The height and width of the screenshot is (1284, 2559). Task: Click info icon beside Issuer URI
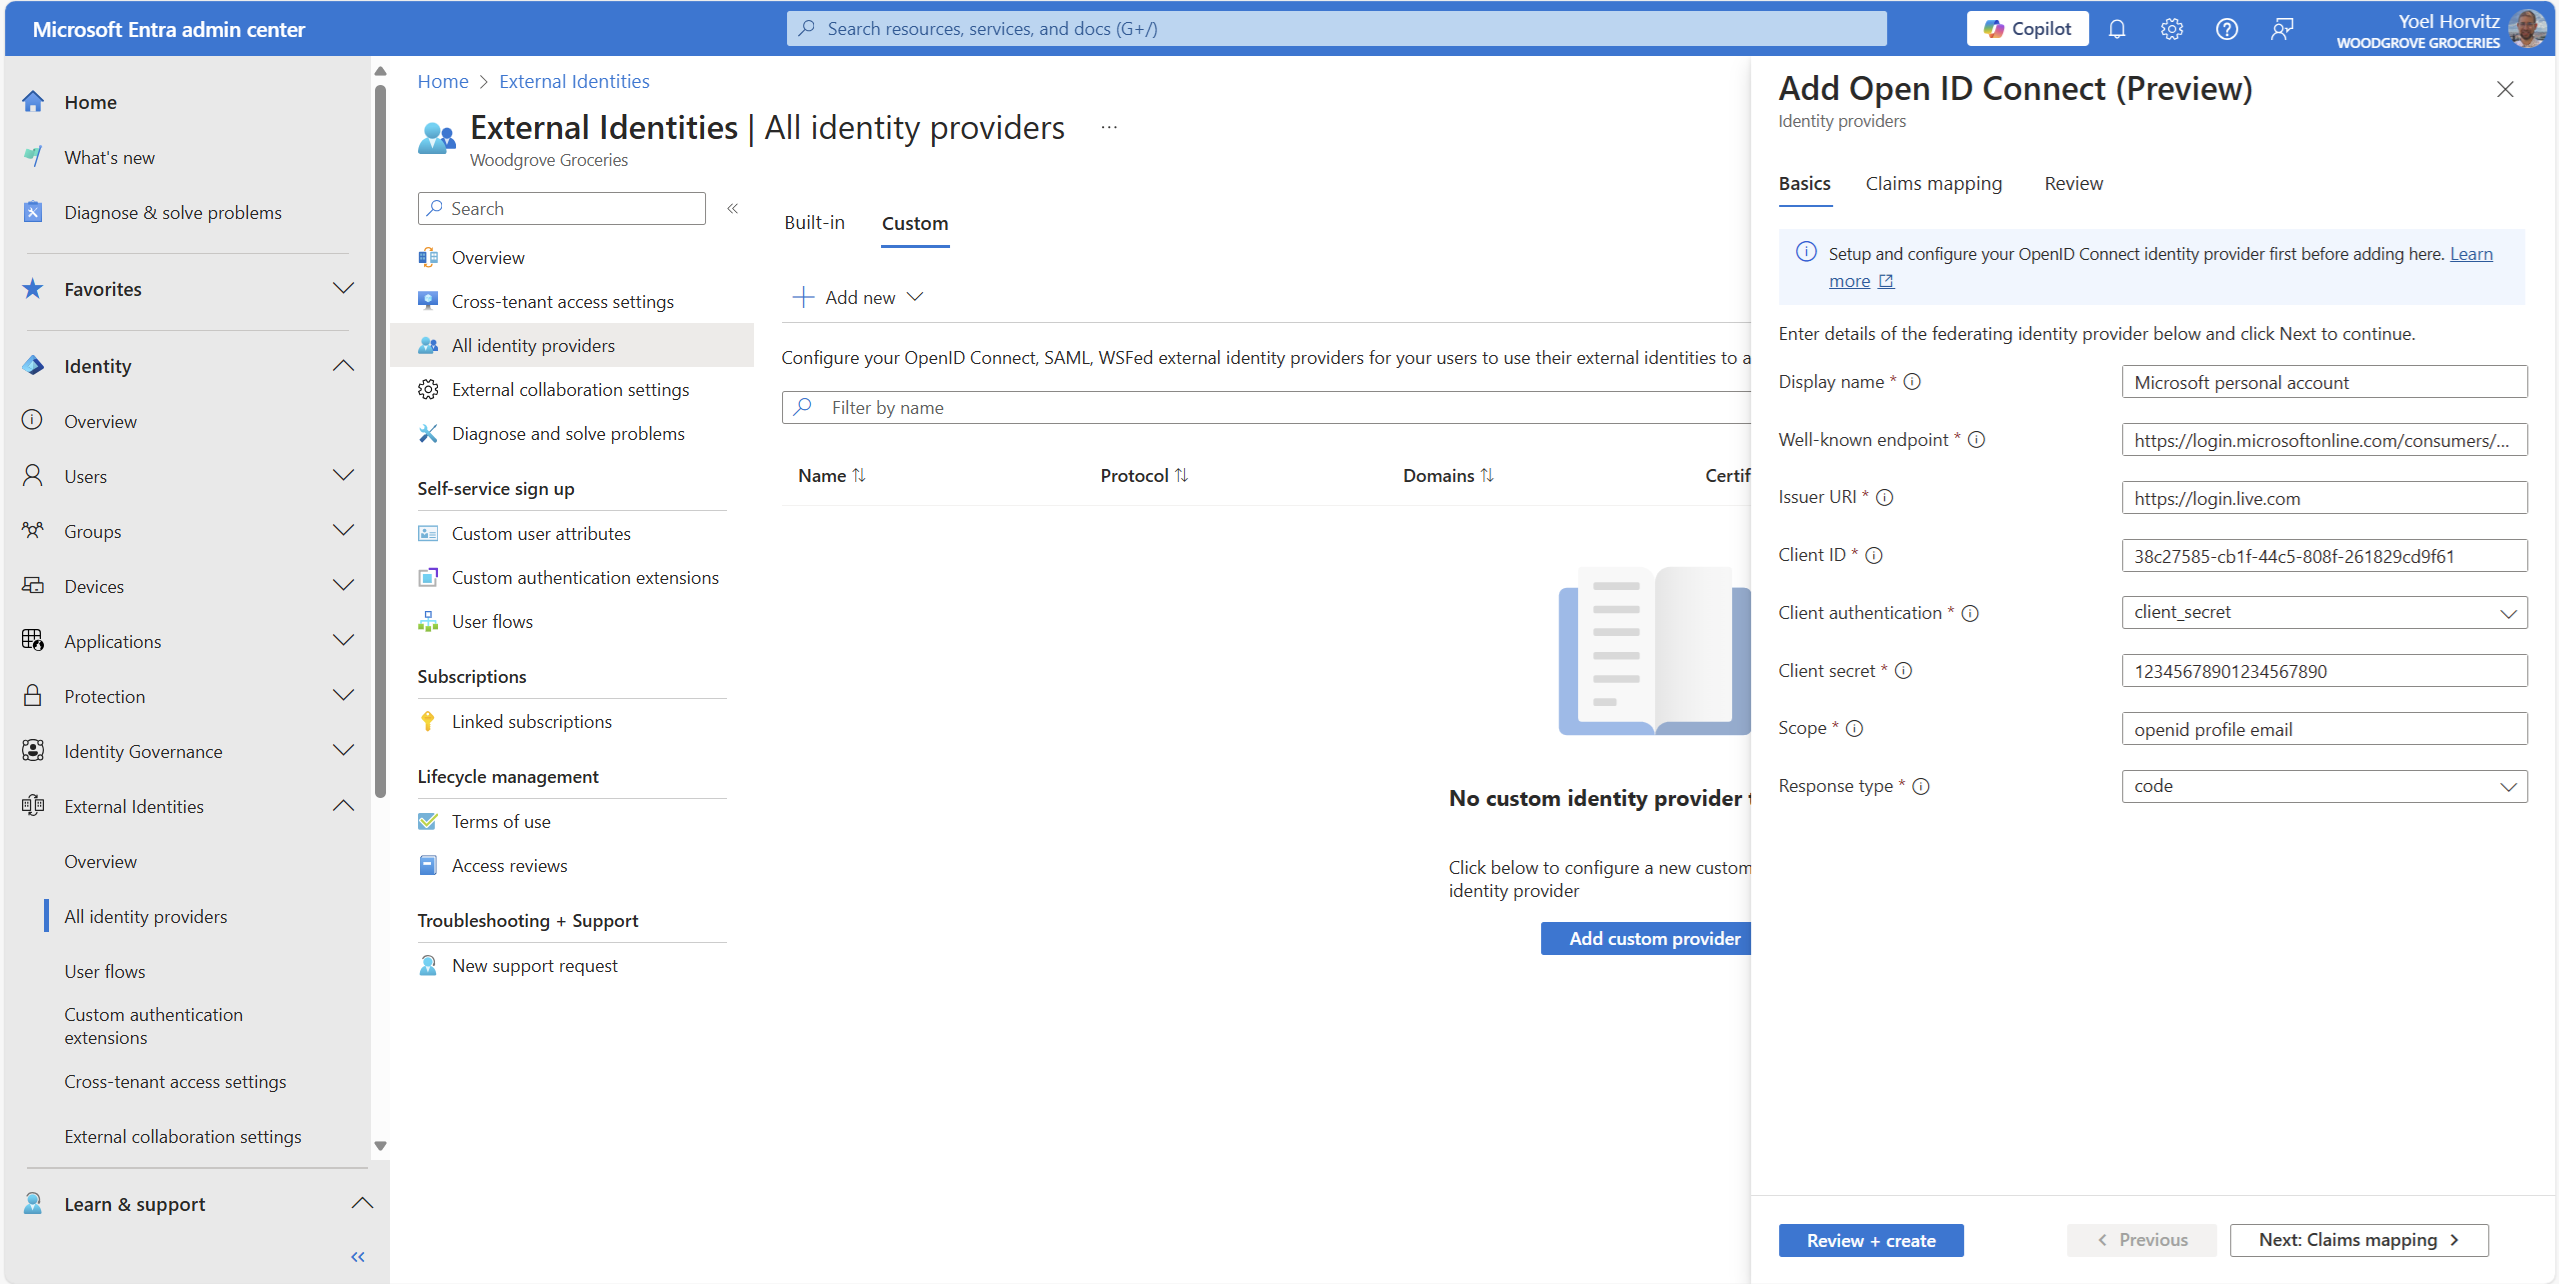[1884, 497]
